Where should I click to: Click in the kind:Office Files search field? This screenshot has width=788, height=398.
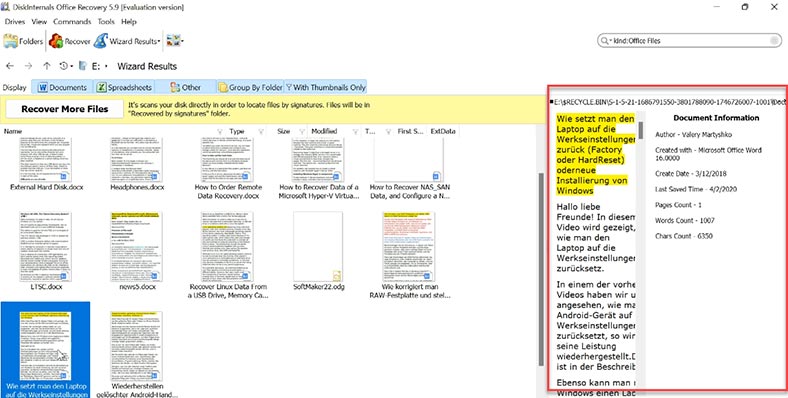(690, 41)
